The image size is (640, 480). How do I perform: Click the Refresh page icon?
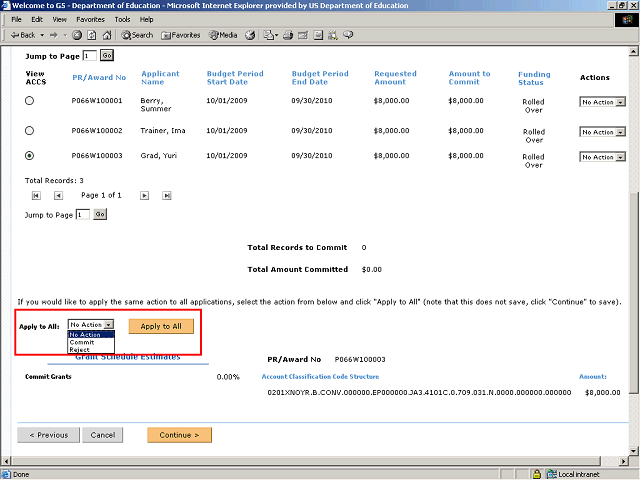(91, 35)
